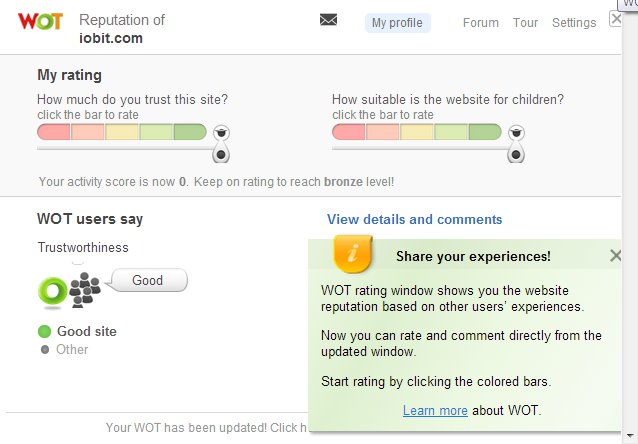The height and width of the screenshot is (444, 638).
Task: Click the face icon beside the trust rating bar
Action: coord(221,132)
